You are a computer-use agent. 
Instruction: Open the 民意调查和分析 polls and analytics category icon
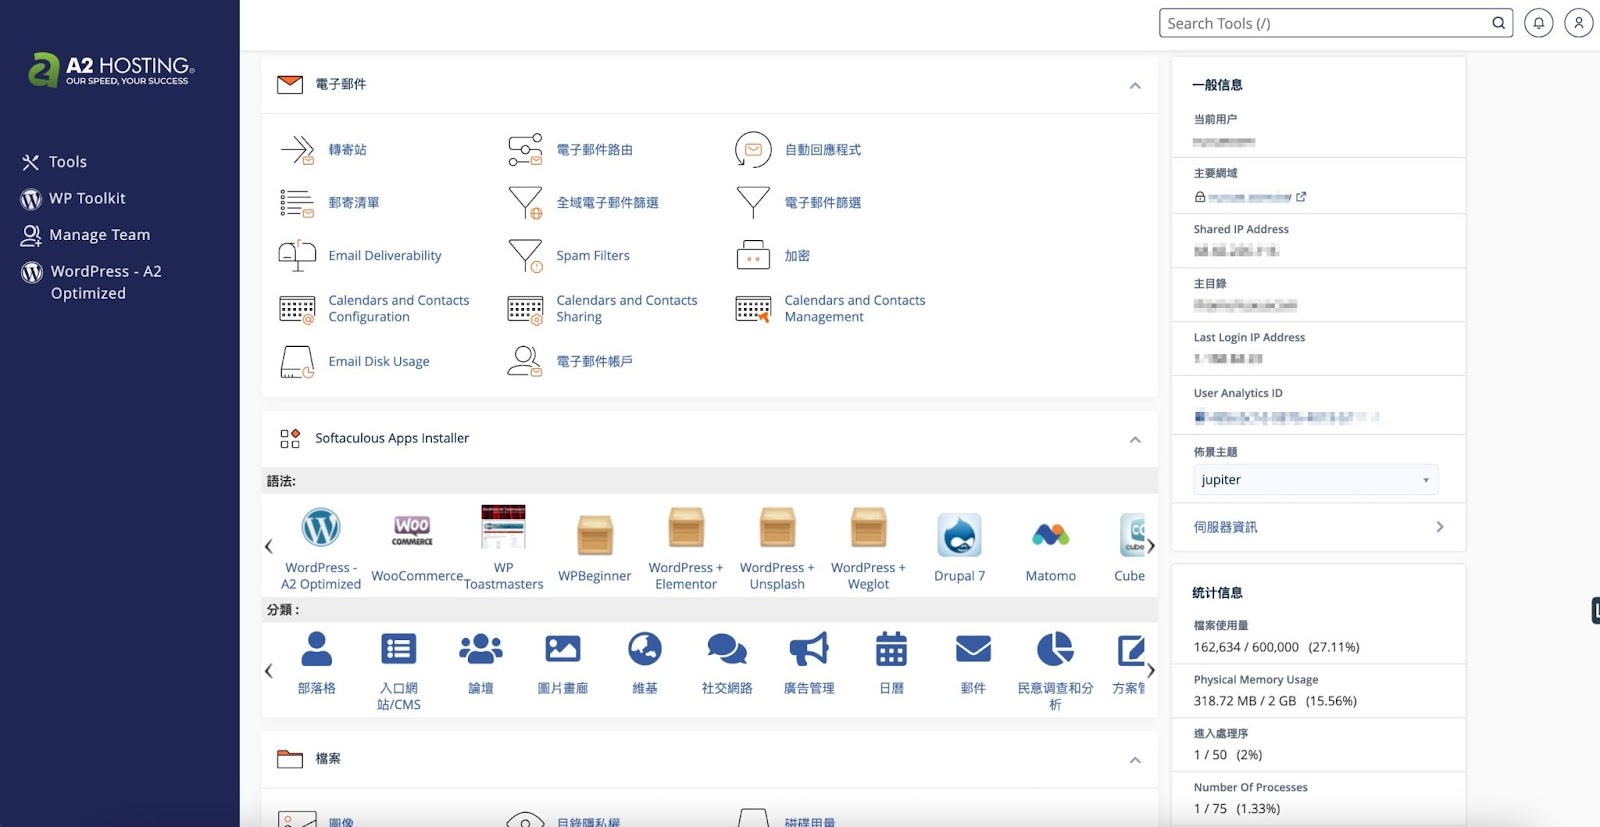click(1055, 649)
